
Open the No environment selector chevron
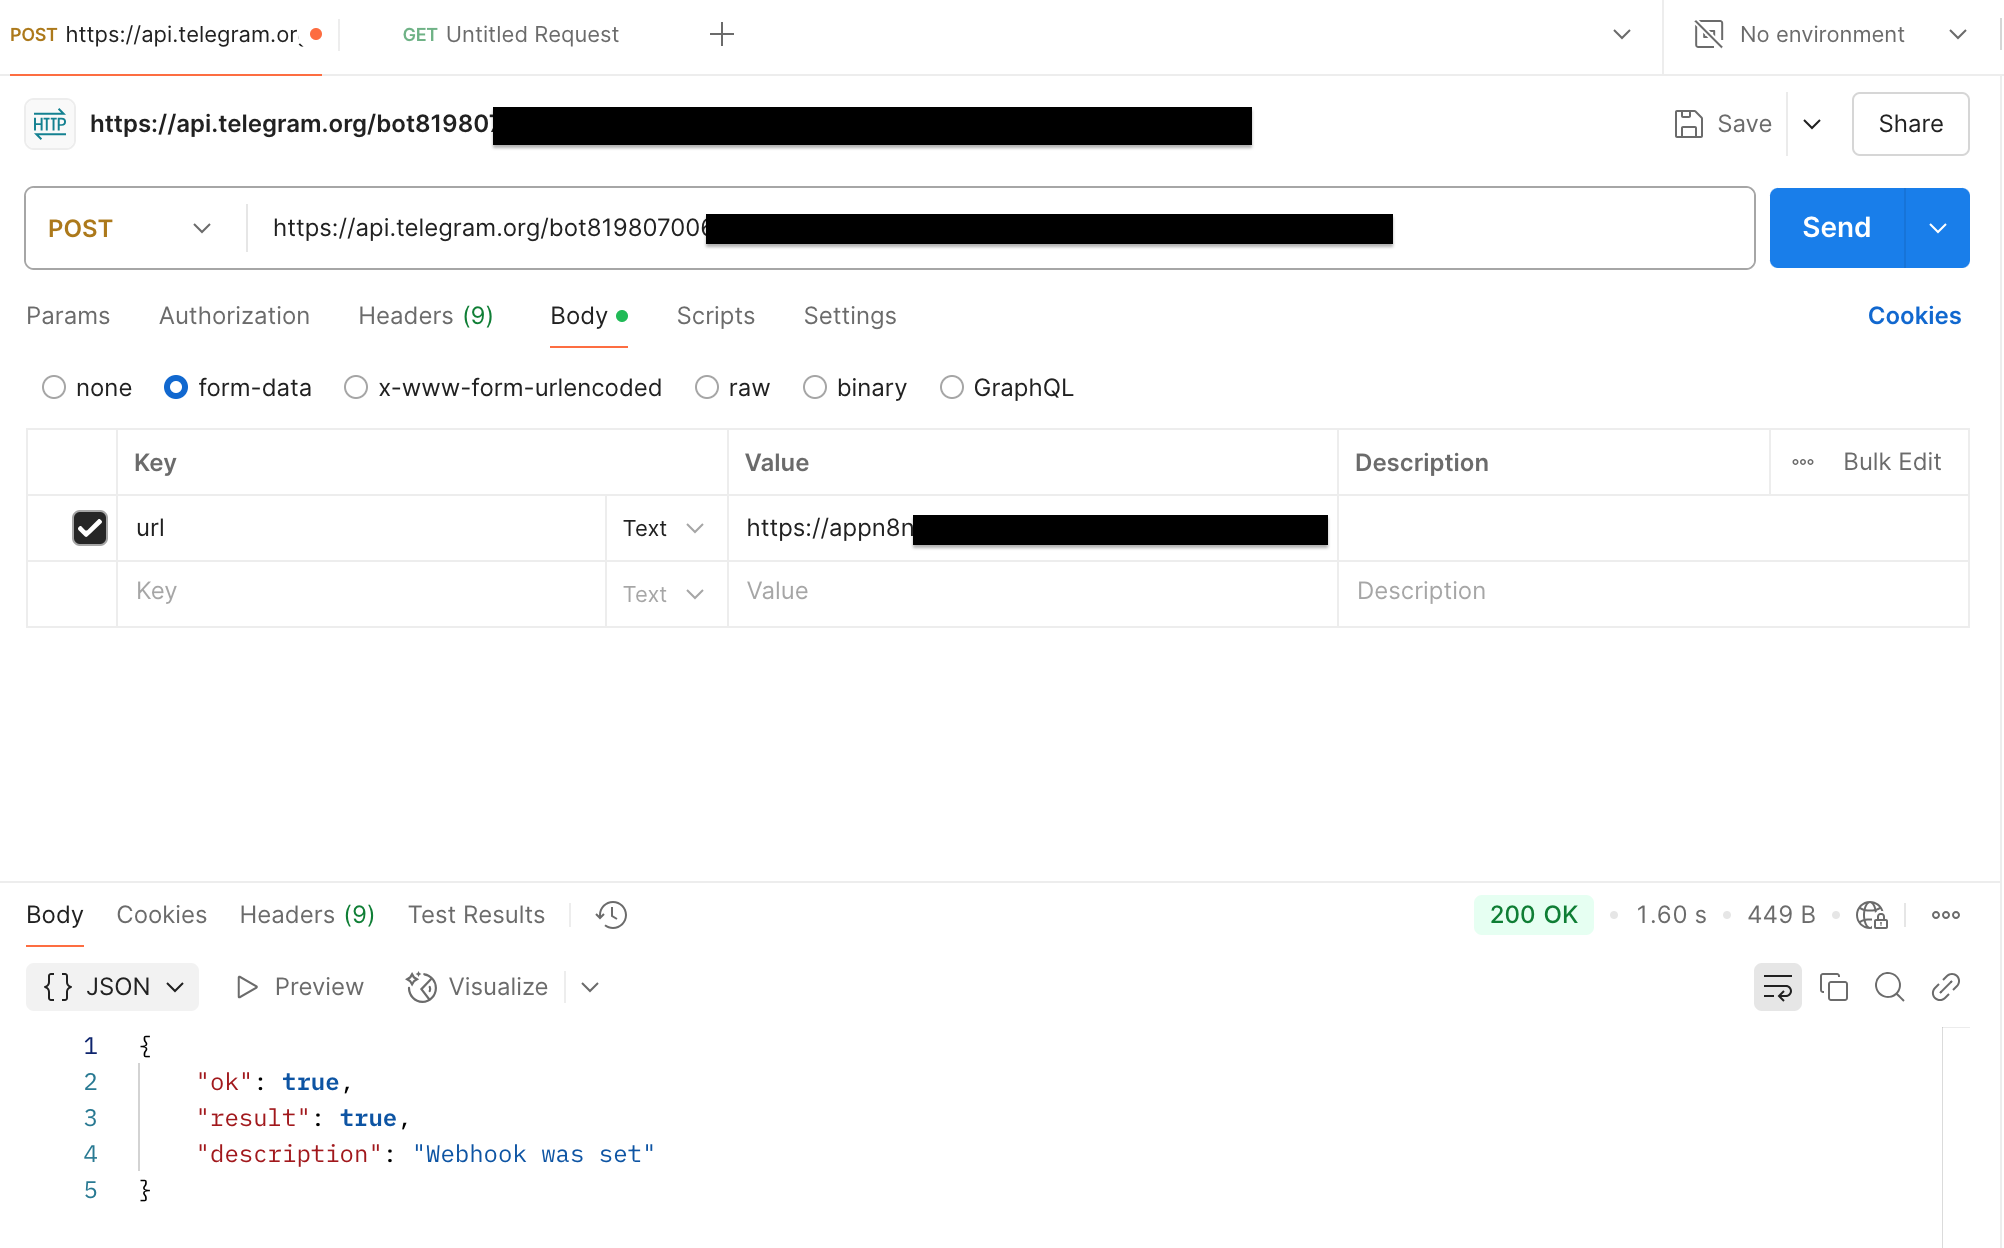pyautogui.click(x=1958, y=35)
